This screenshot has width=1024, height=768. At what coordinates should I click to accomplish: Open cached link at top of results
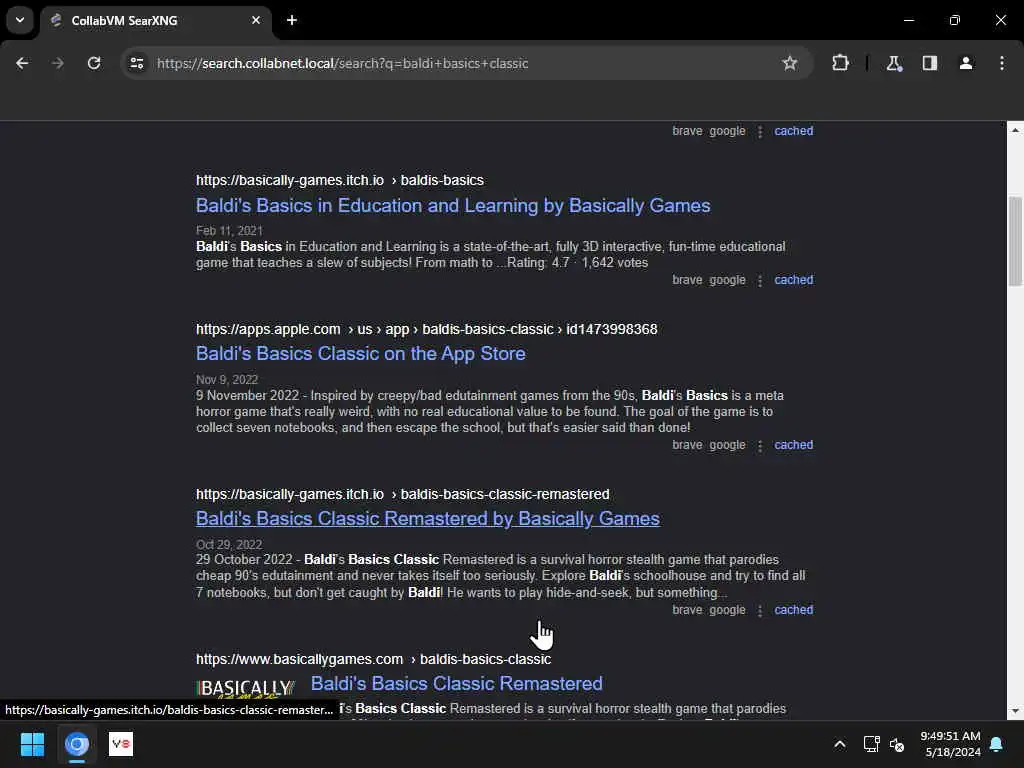pyautogui.click(x=793, y=131)
